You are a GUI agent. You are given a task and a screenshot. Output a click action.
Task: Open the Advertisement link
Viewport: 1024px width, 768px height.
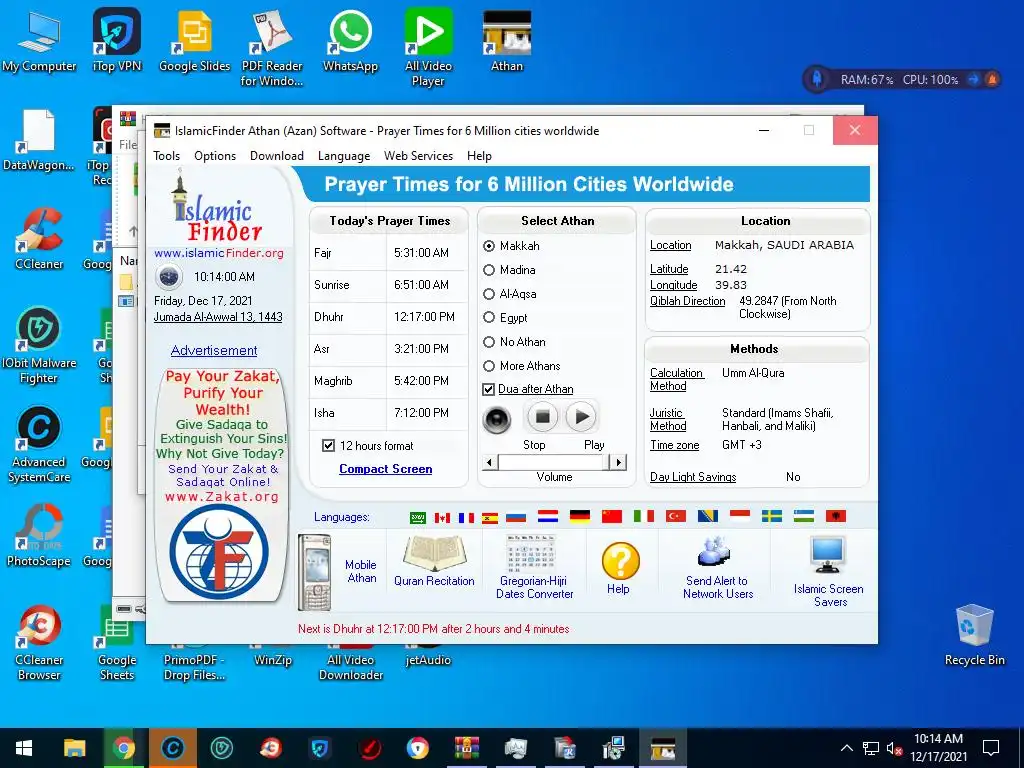(214, 351)
